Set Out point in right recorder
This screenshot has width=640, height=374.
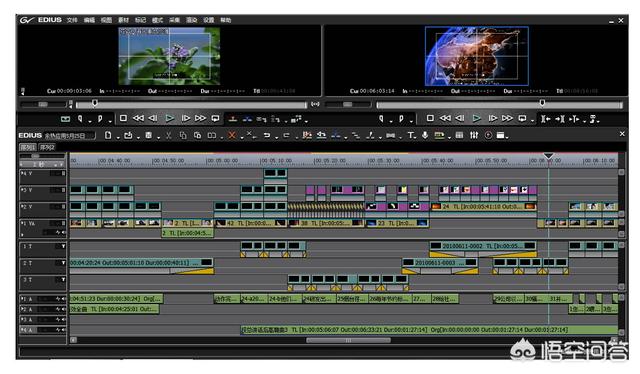(x=401, y=119)
